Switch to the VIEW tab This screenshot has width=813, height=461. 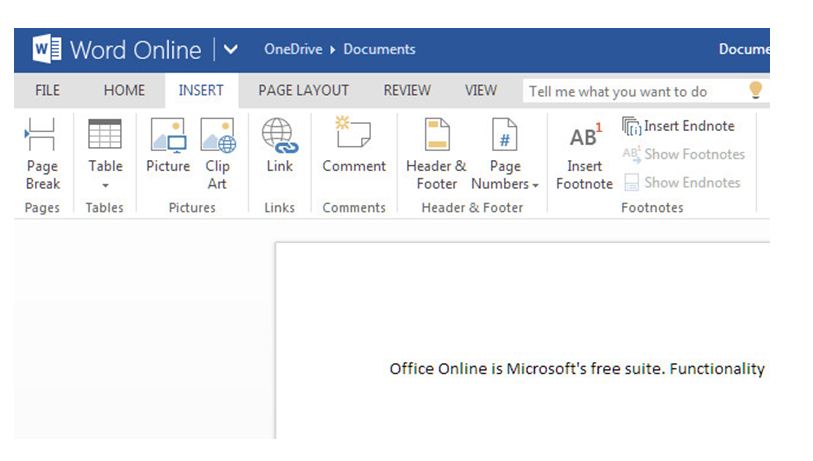click(x=481, y=90)
